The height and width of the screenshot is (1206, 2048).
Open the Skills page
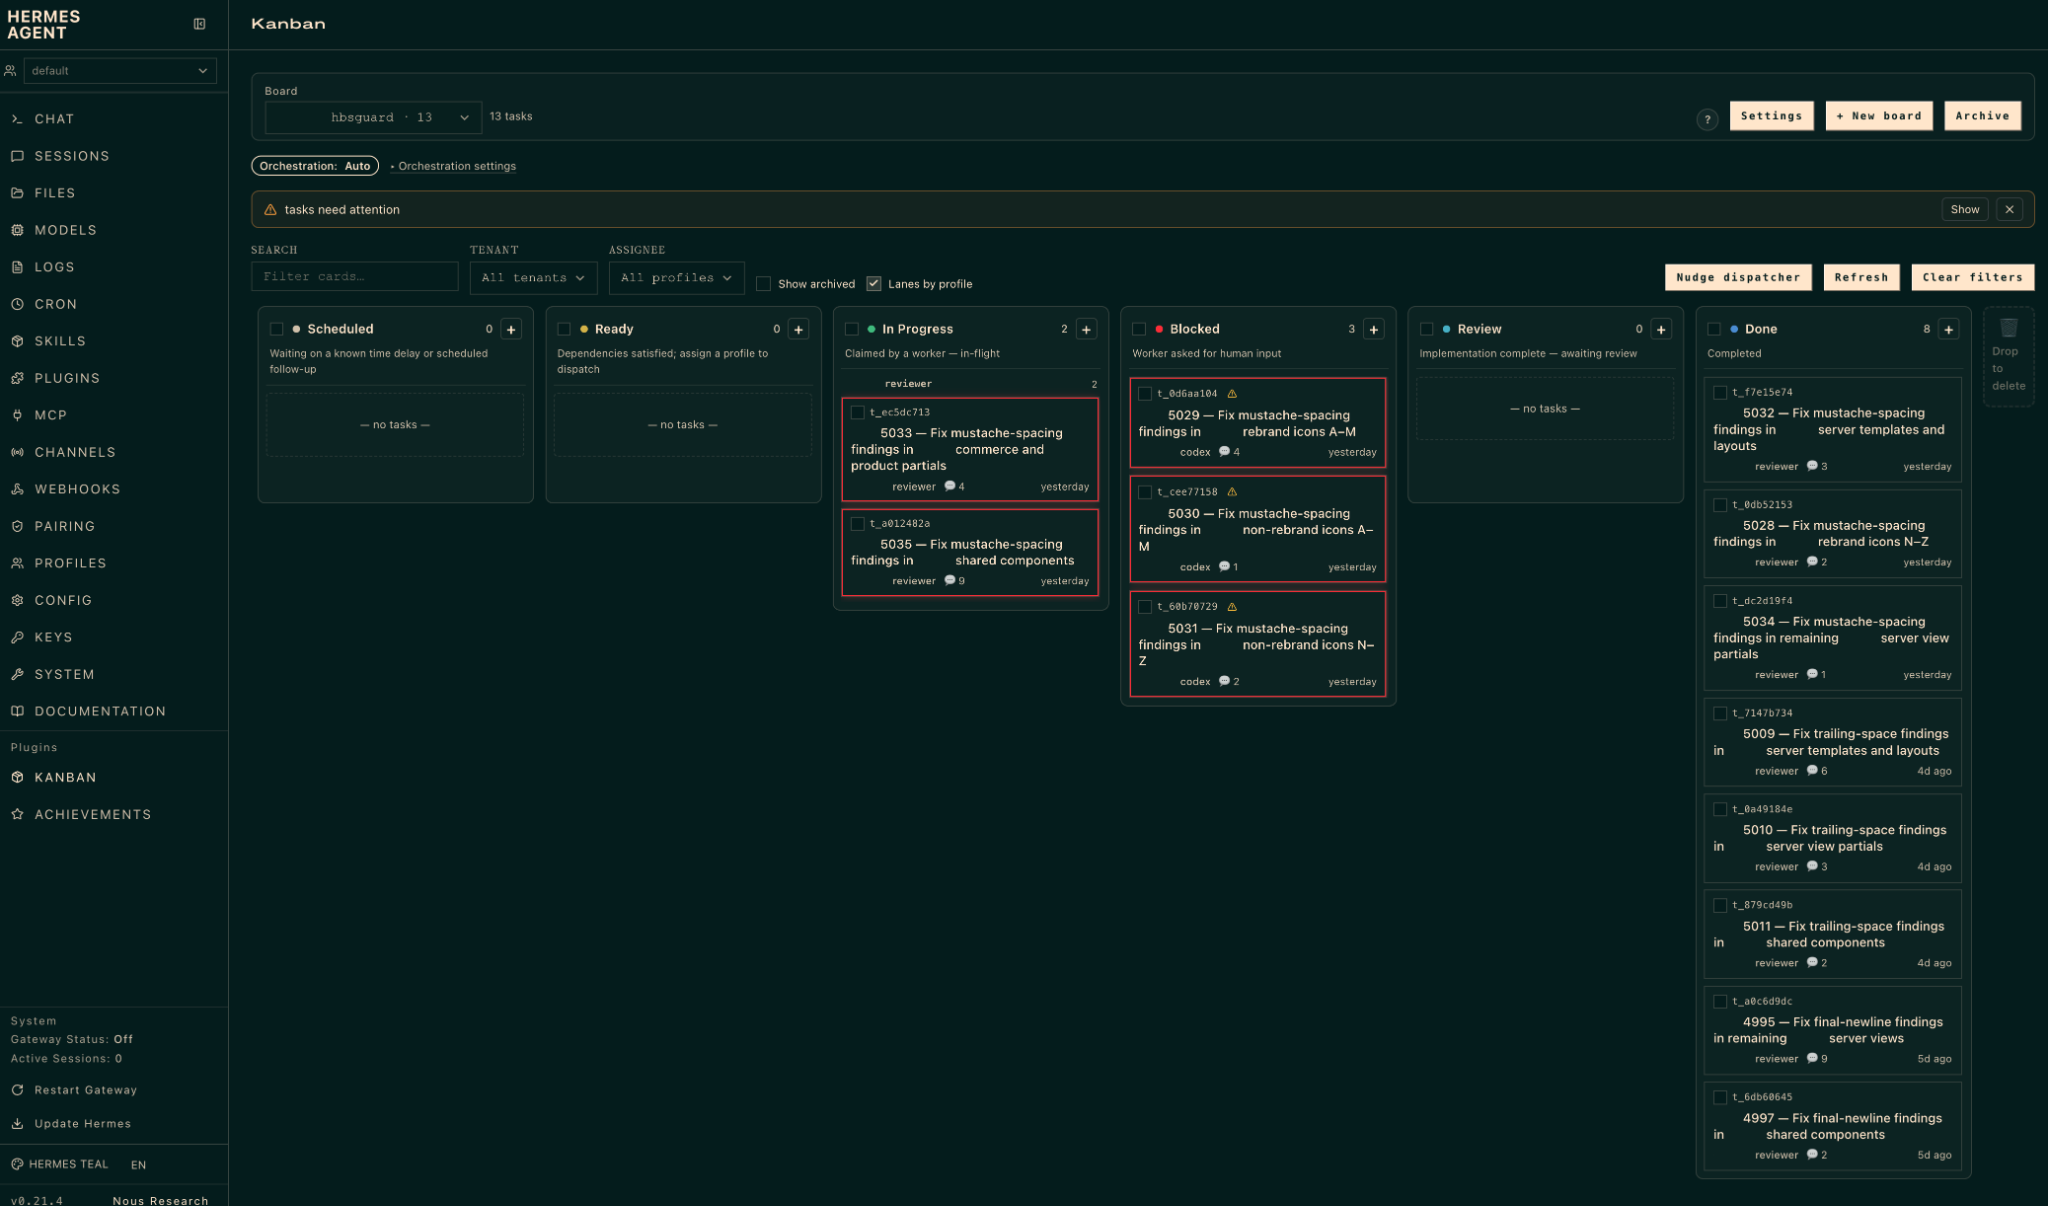pos(60,341)
